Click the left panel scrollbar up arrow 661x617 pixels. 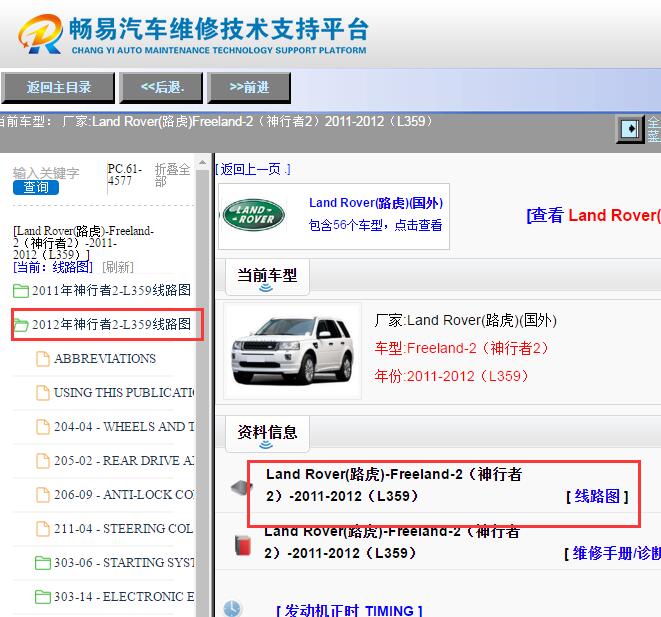point(203,162)
